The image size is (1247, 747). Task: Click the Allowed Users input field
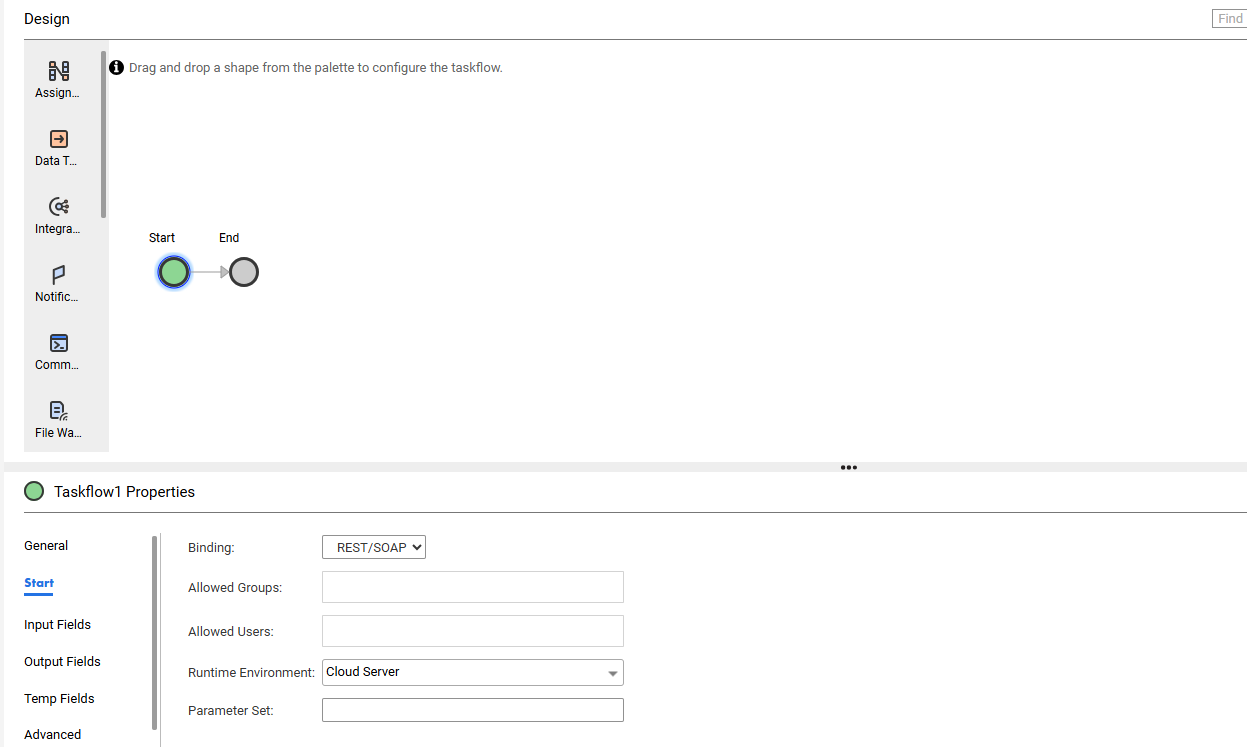pos(473,631)
